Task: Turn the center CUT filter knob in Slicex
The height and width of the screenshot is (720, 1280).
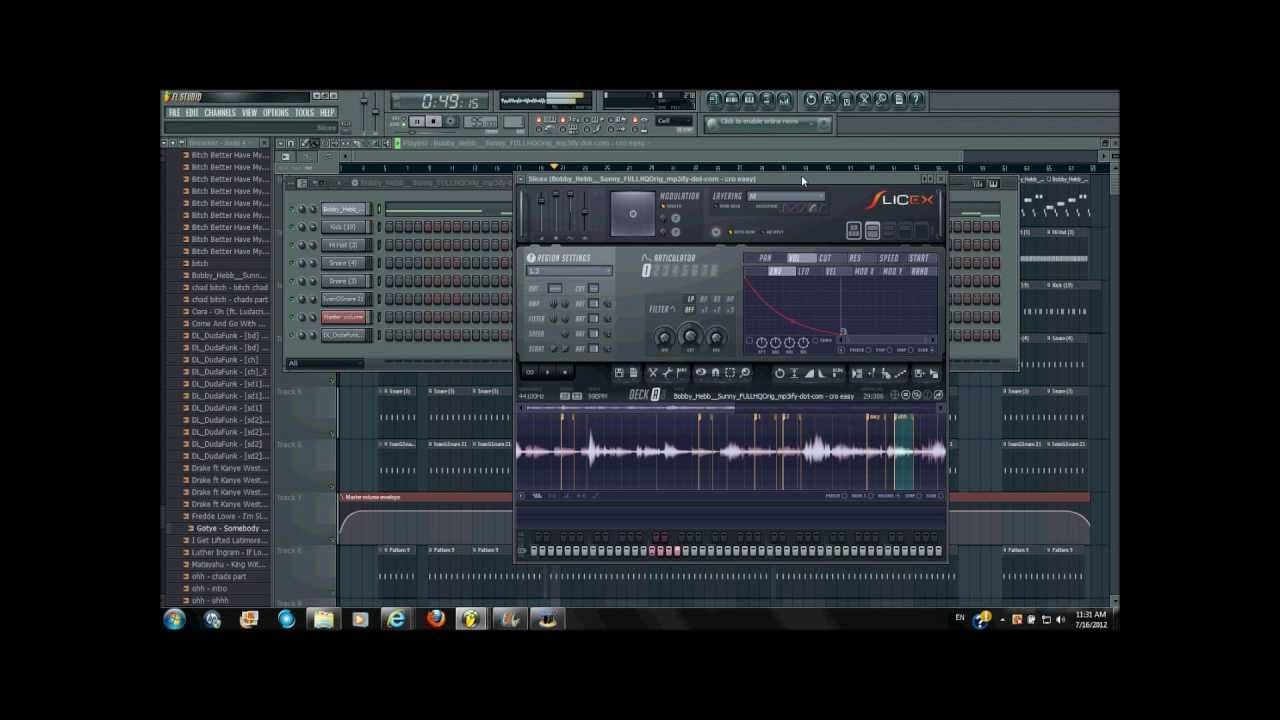Action: [x=690, y=337]
